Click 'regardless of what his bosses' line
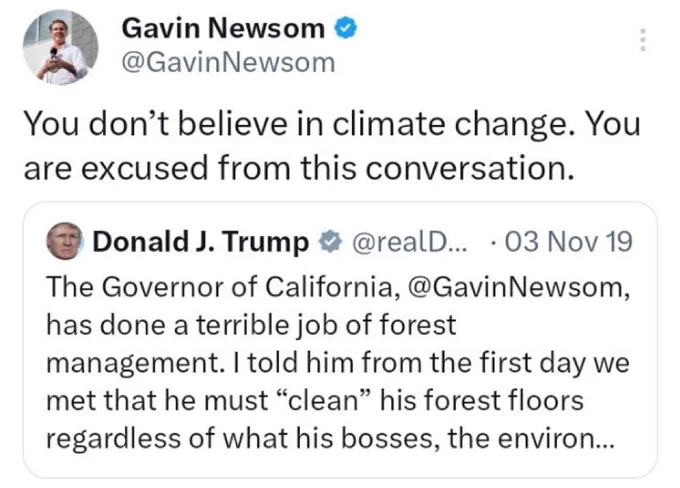680x488 pixels. coord(245,439)
